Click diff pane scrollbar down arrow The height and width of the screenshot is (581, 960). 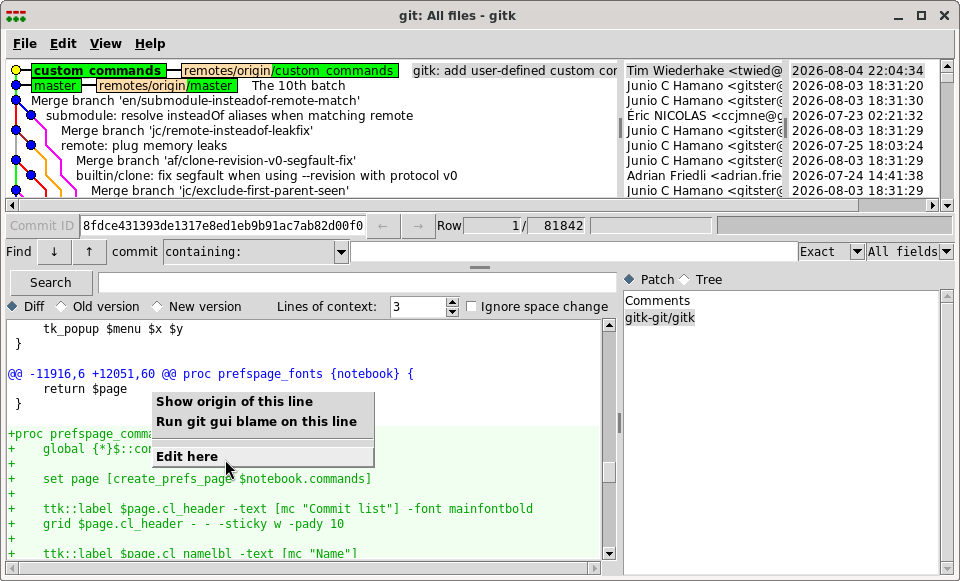[x=609, y=553]
